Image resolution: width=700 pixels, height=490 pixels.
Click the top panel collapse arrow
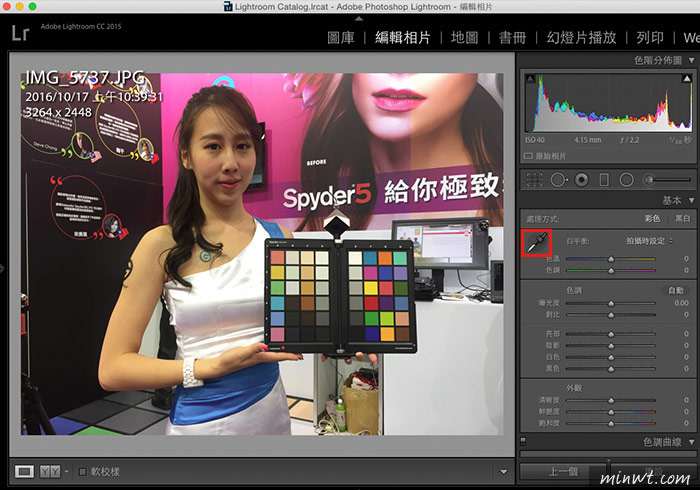click(358, 19)
